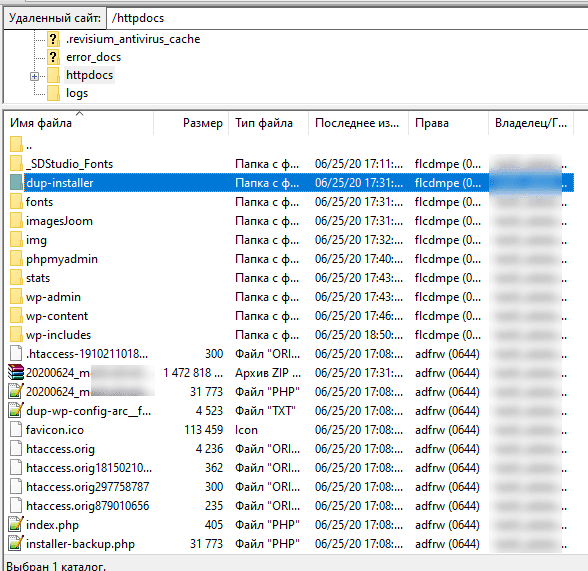This screenshot has width=588, height=571.
Task: Click the remote site path field /httpdocs
Action: tap(347, 18)
